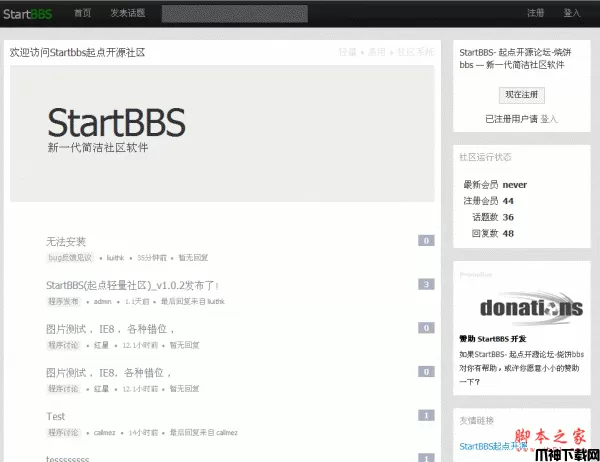Open the StartBBS起点开源 friendly link
The width and height of the screenshot is (600, 462).
coord(493,446)
